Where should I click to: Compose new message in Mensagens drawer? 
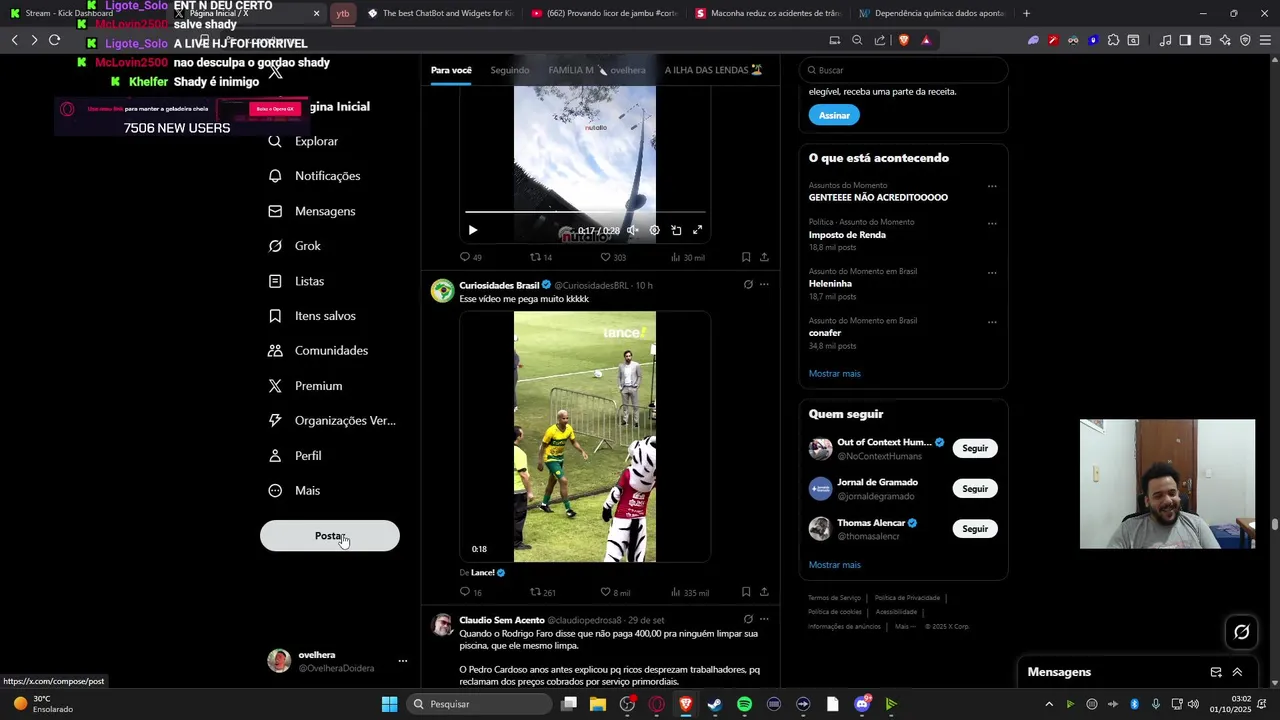[x=1216, y=672]
